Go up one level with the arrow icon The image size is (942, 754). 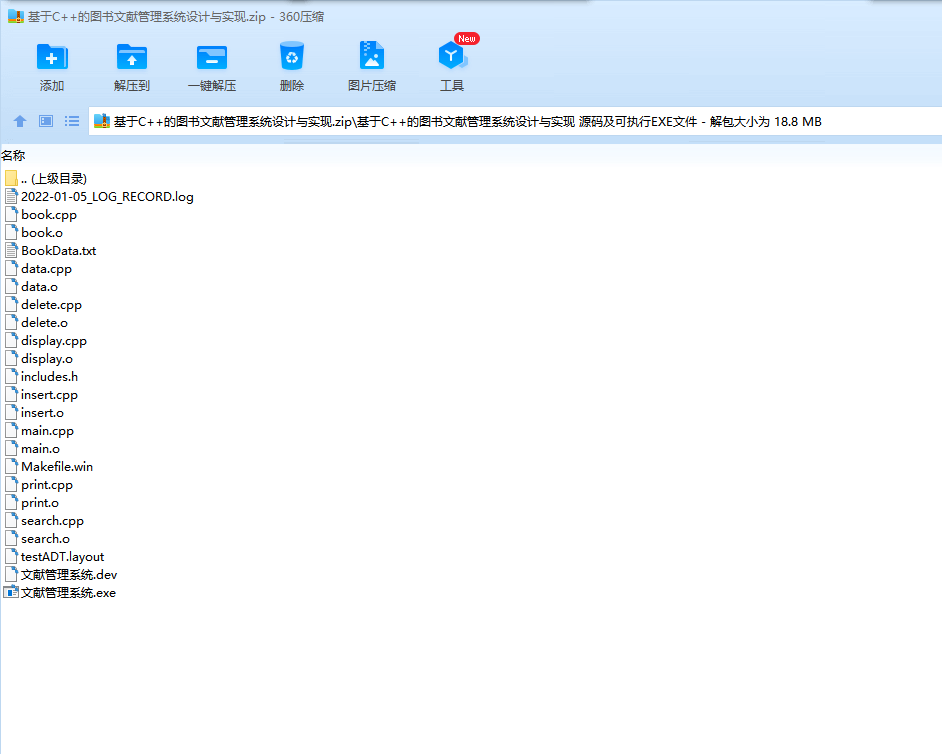(x=20, y=121)
